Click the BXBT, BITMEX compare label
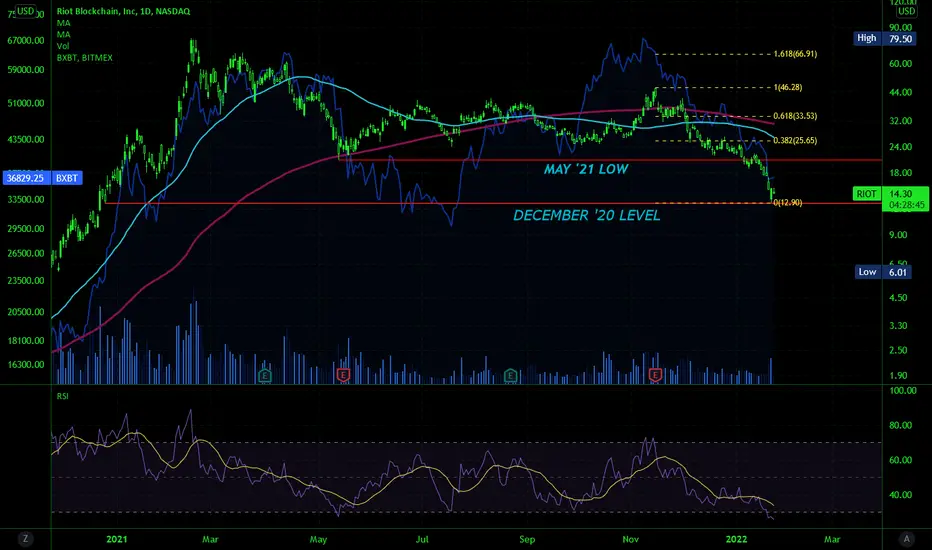Image resolution: width=932 pixels, height=550 pixels. (84, 58)
